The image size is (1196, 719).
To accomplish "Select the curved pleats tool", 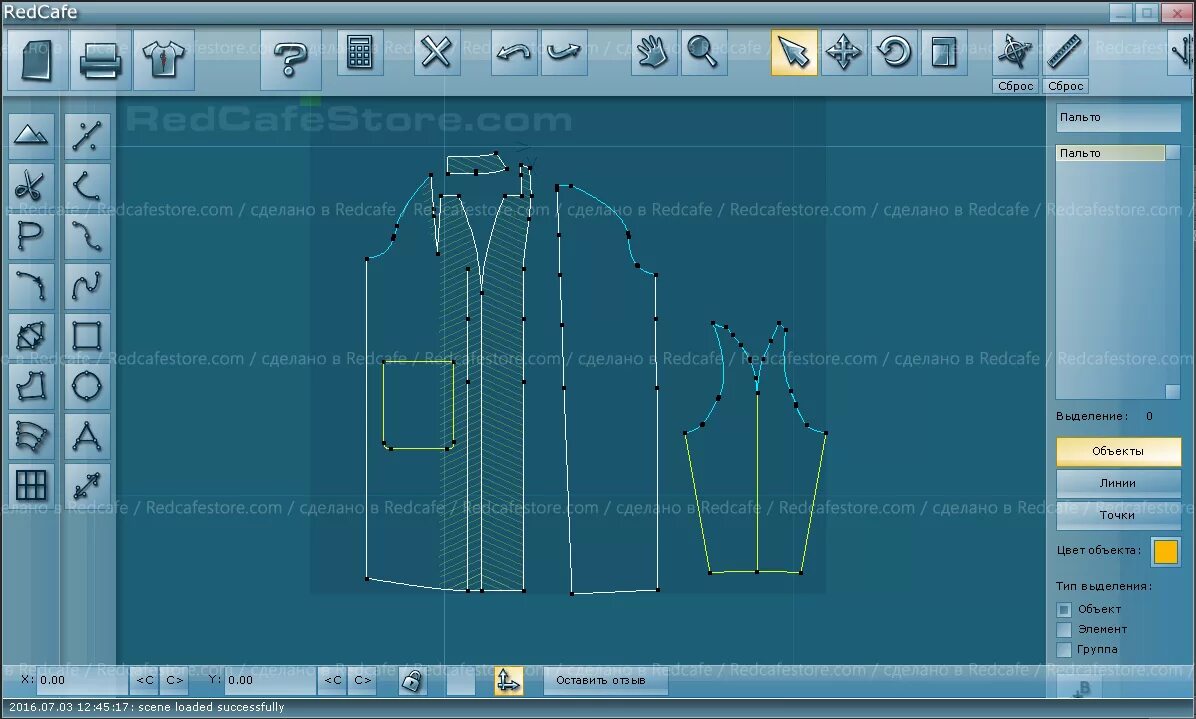I will tap(31, 436).
